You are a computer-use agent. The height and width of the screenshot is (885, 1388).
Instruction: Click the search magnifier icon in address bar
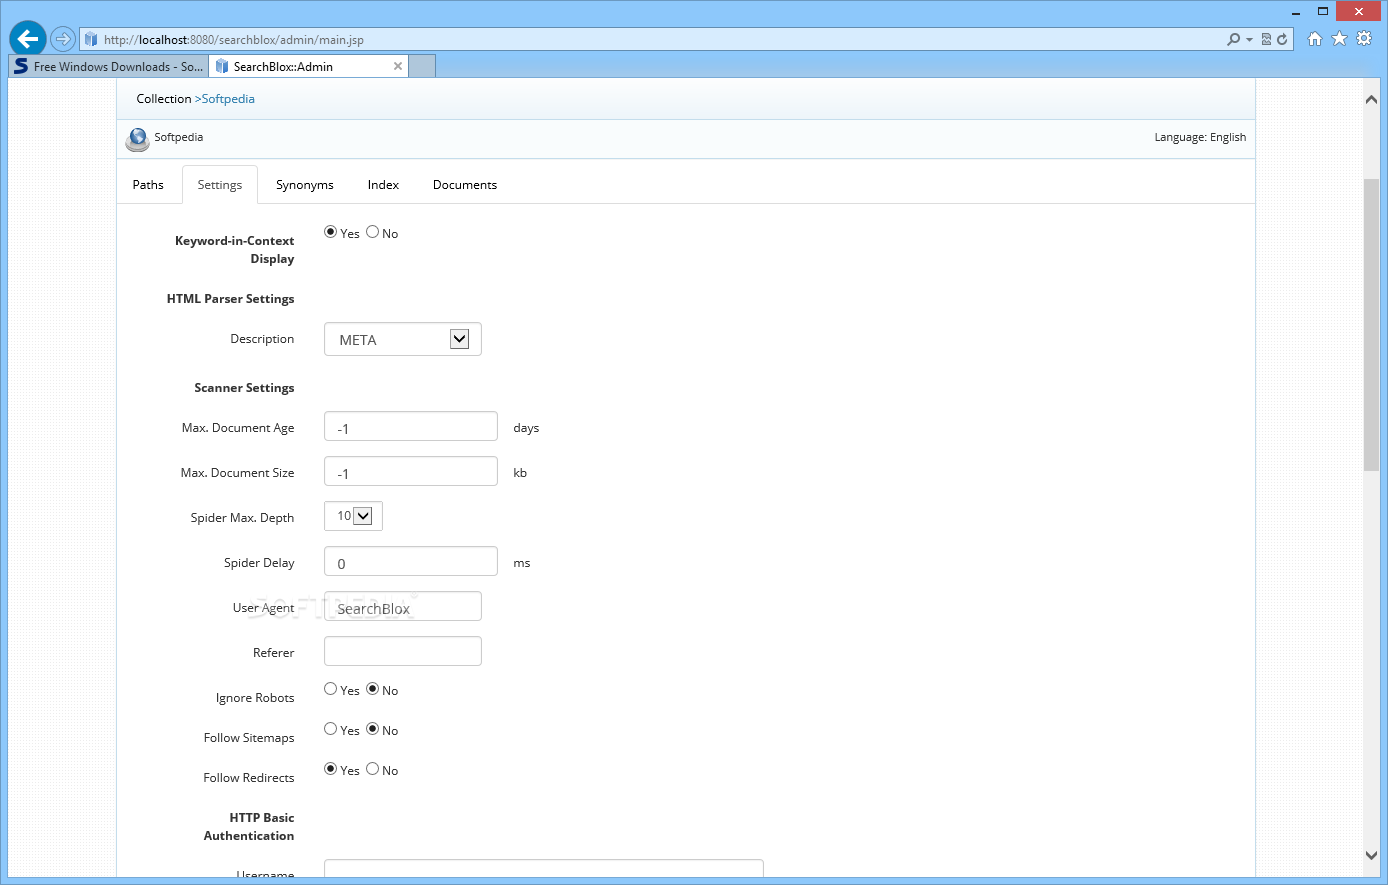[x=1234, y=39]
